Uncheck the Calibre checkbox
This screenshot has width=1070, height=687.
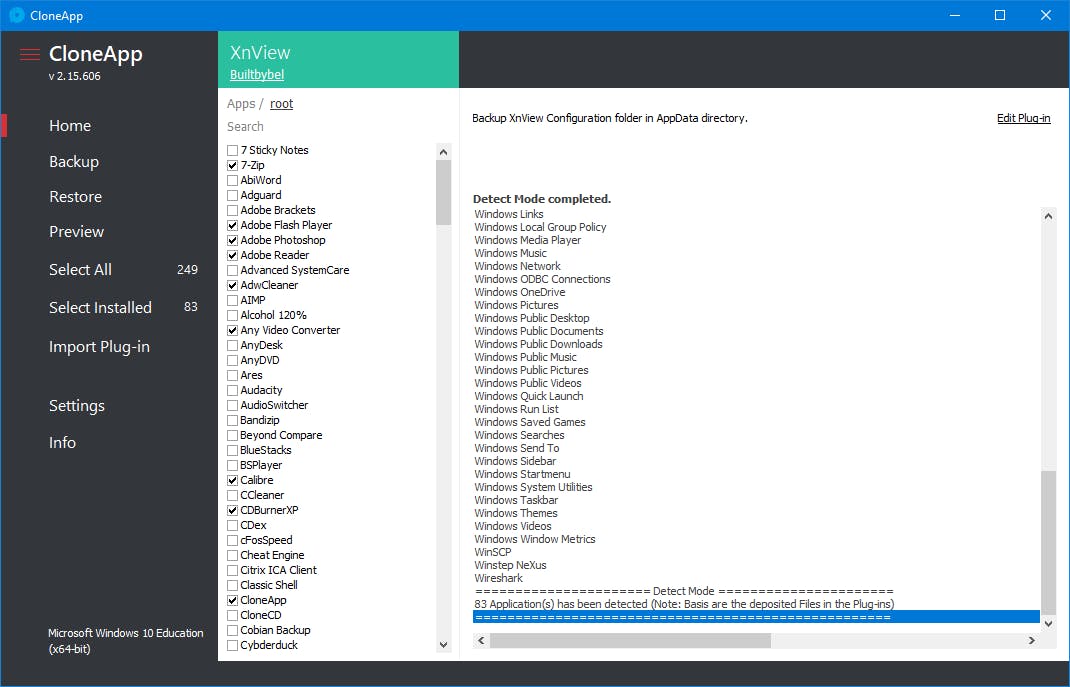pos(233,480)
